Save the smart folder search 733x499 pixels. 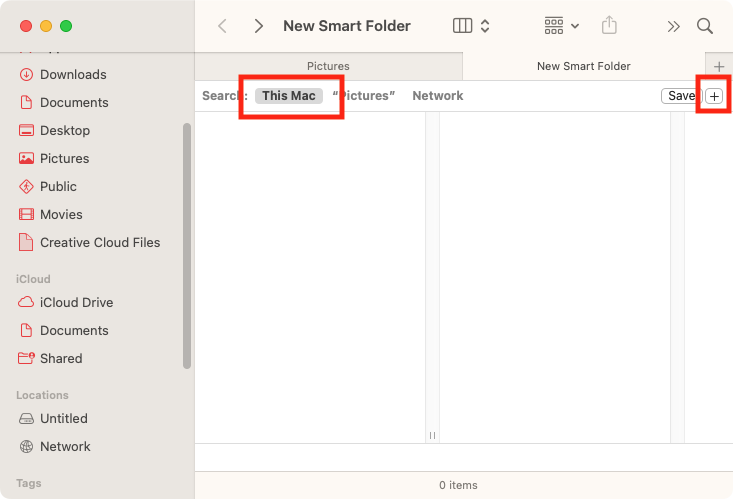click(x=681, y=96)
